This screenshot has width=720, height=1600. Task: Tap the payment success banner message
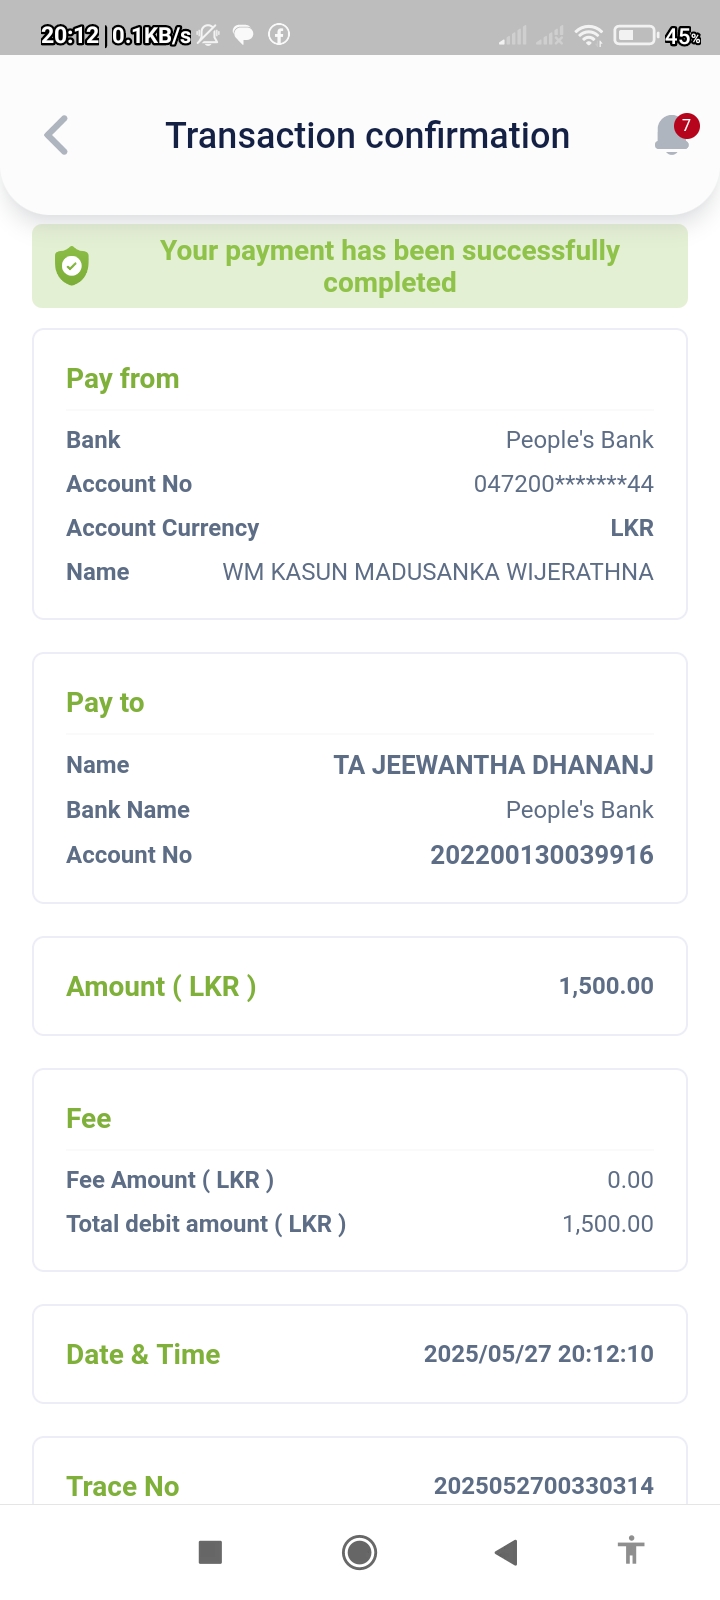pos(389,266)
